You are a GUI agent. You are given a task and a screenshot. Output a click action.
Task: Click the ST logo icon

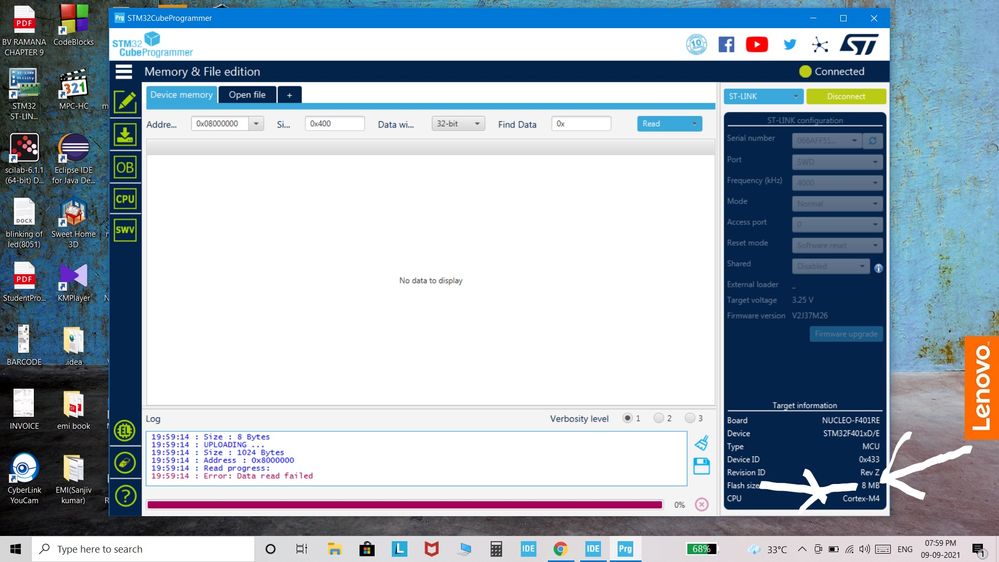[859, 44]
